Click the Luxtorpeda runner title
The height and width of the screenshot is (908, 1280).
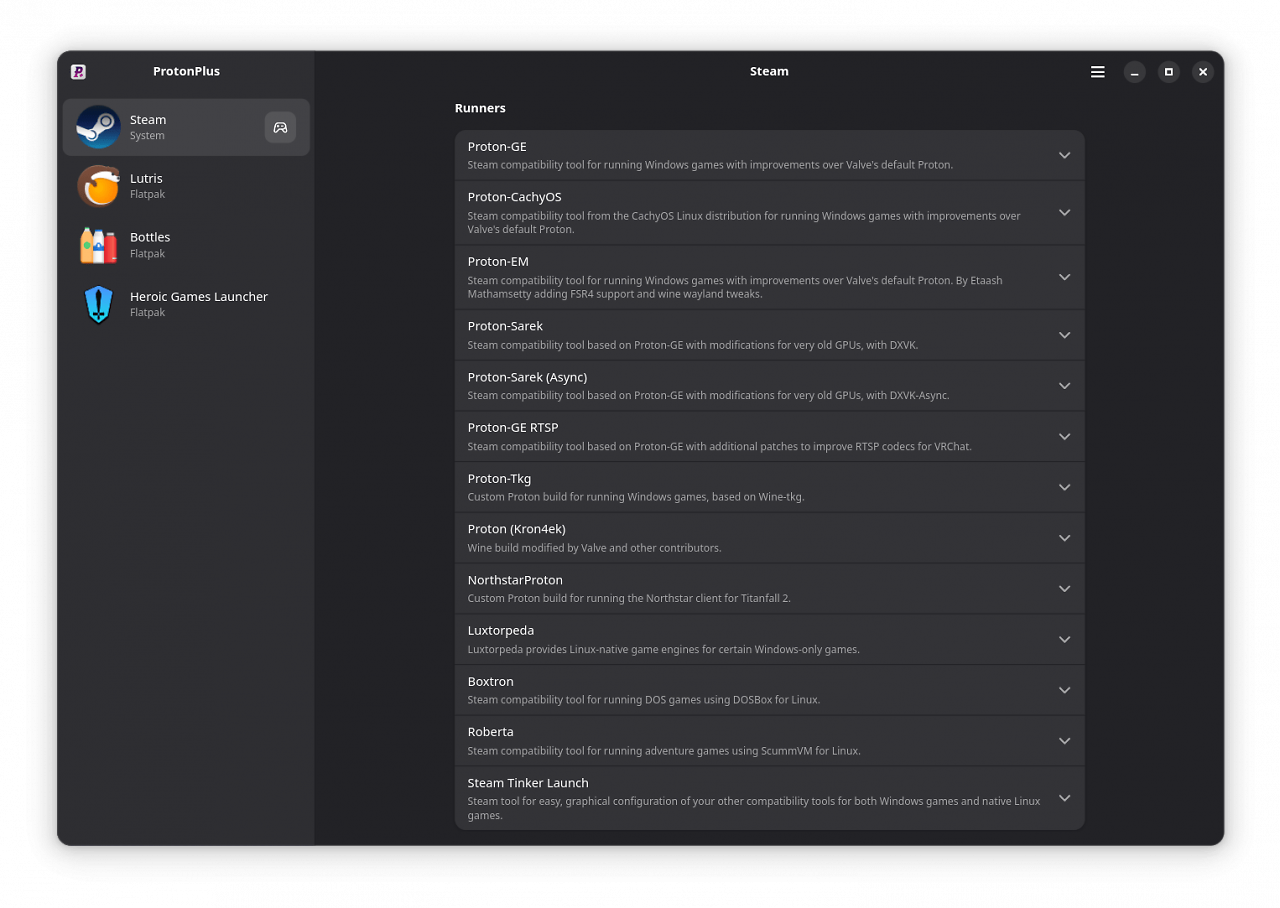click(x=501, y=631)
